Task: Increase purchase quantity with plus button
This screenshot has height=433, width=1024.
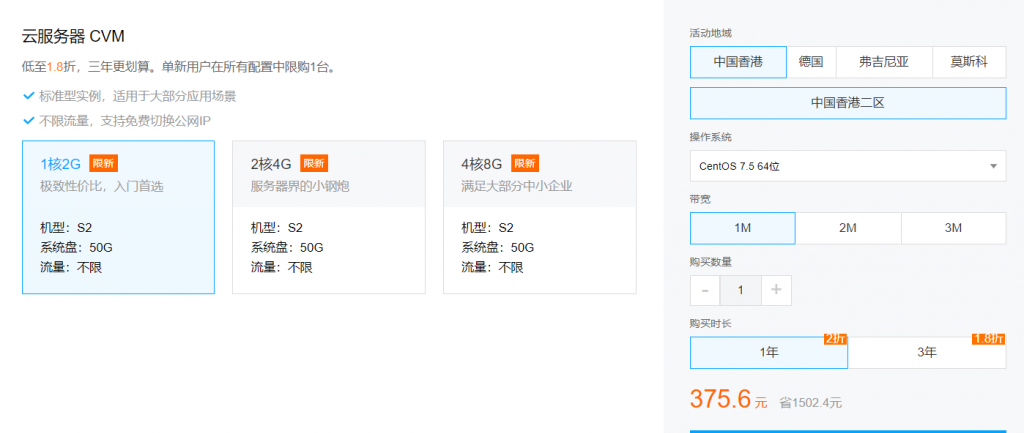Action: coord(776,290)
